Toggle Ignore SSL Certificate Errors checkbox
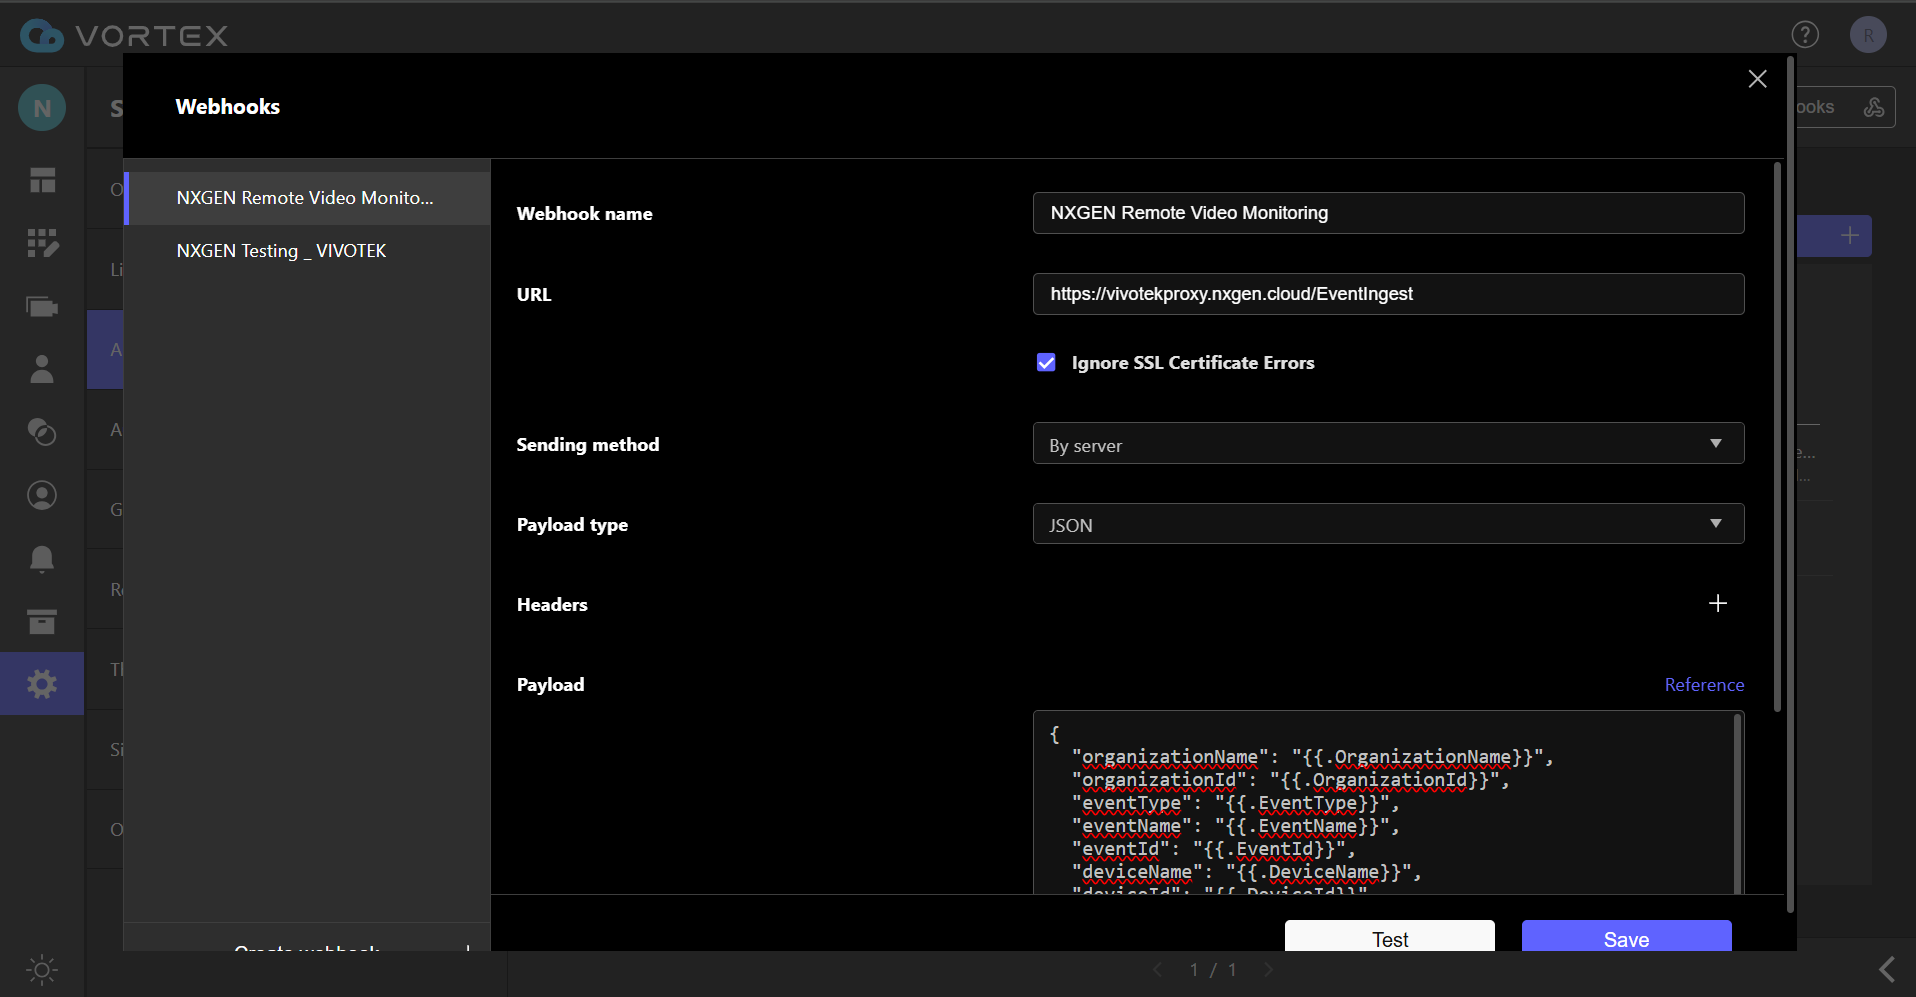The height and width of the screenshot is (997, 1916). [x=1046, y=363]
